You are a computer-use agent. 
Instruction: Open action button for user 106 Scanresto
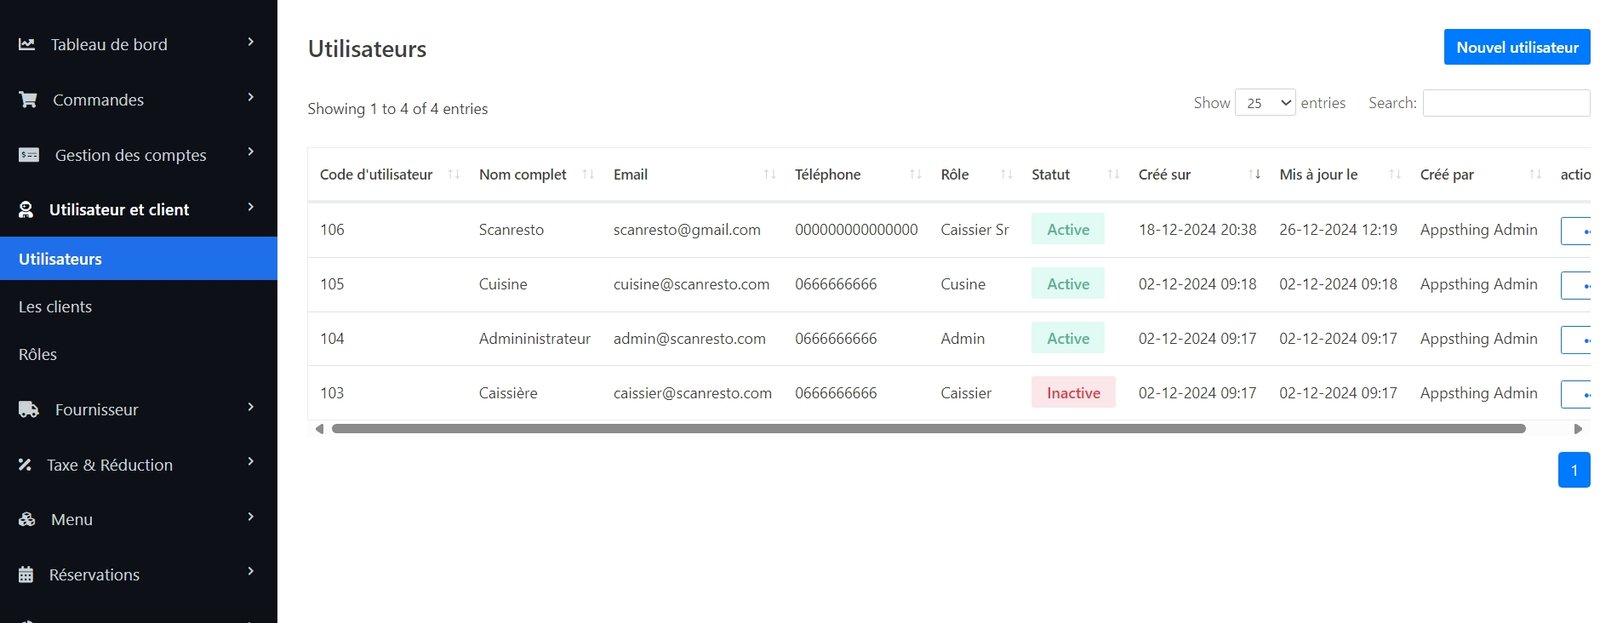click(1576, 231)
